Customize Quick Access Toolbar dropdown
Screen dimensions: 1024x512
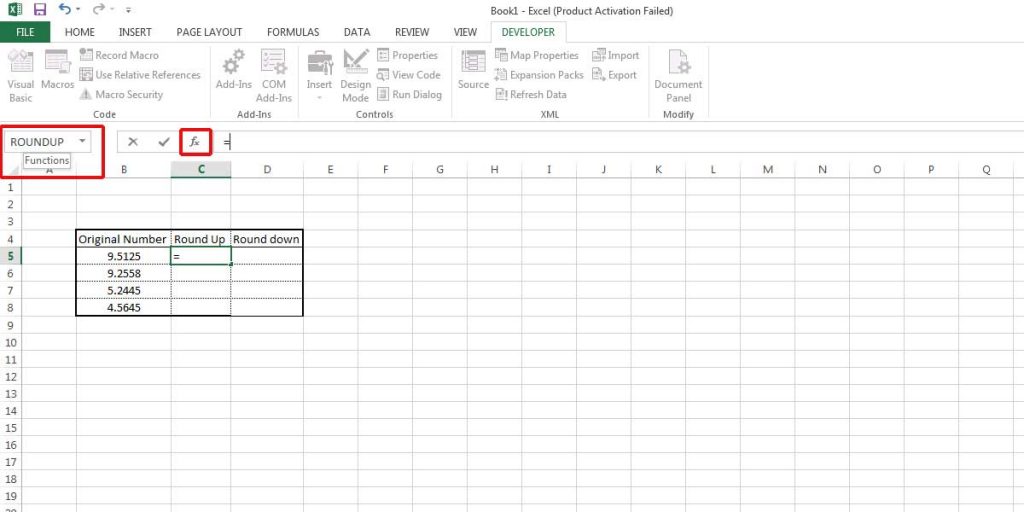[128, 10]
